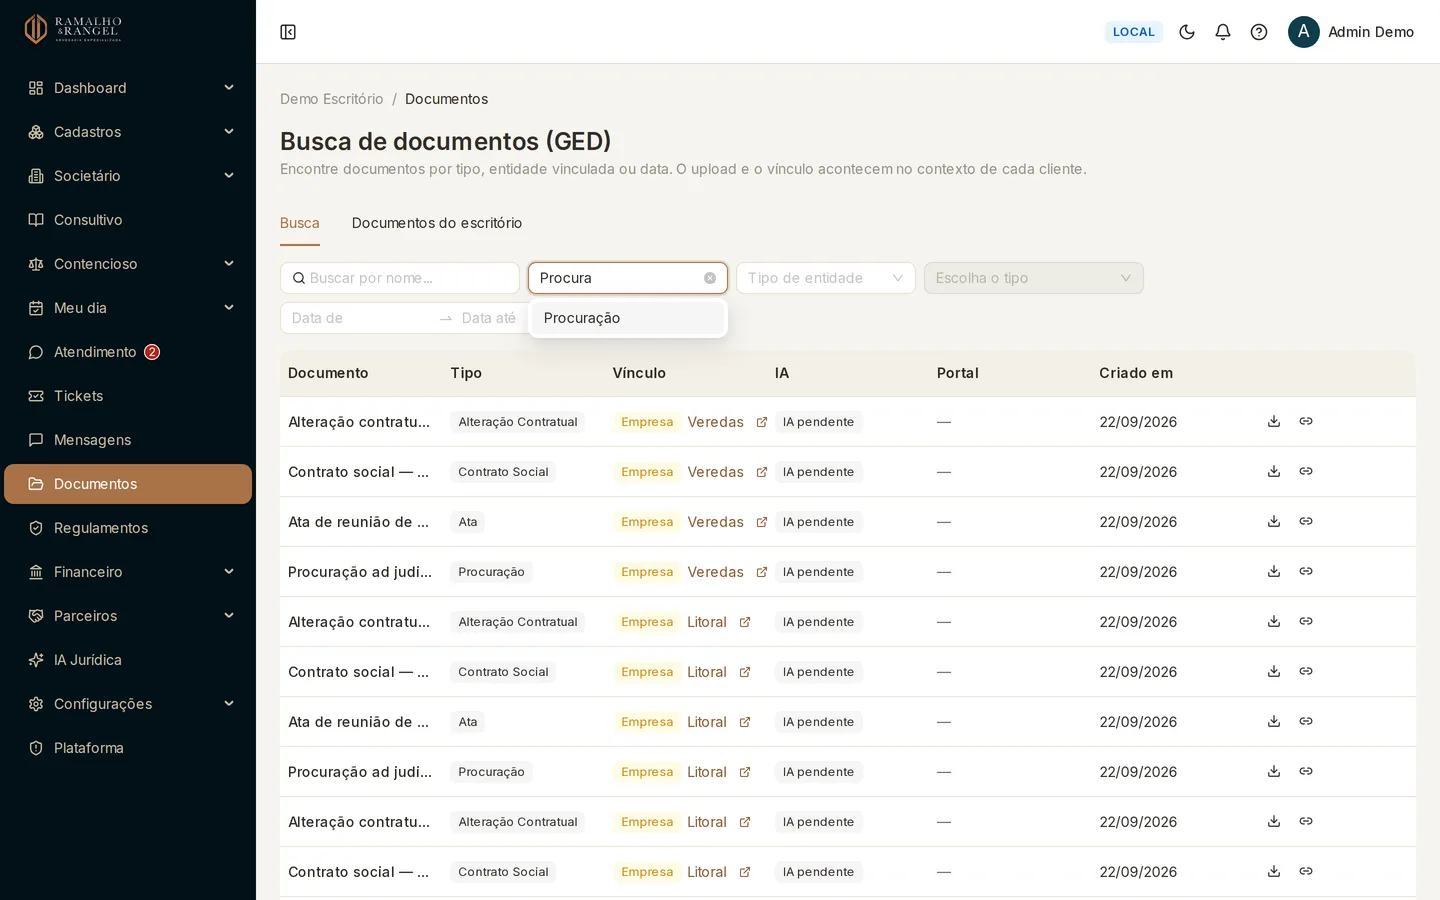
Task: Open the Veredas link in the Contrato social row
Action: click(715, 472)
